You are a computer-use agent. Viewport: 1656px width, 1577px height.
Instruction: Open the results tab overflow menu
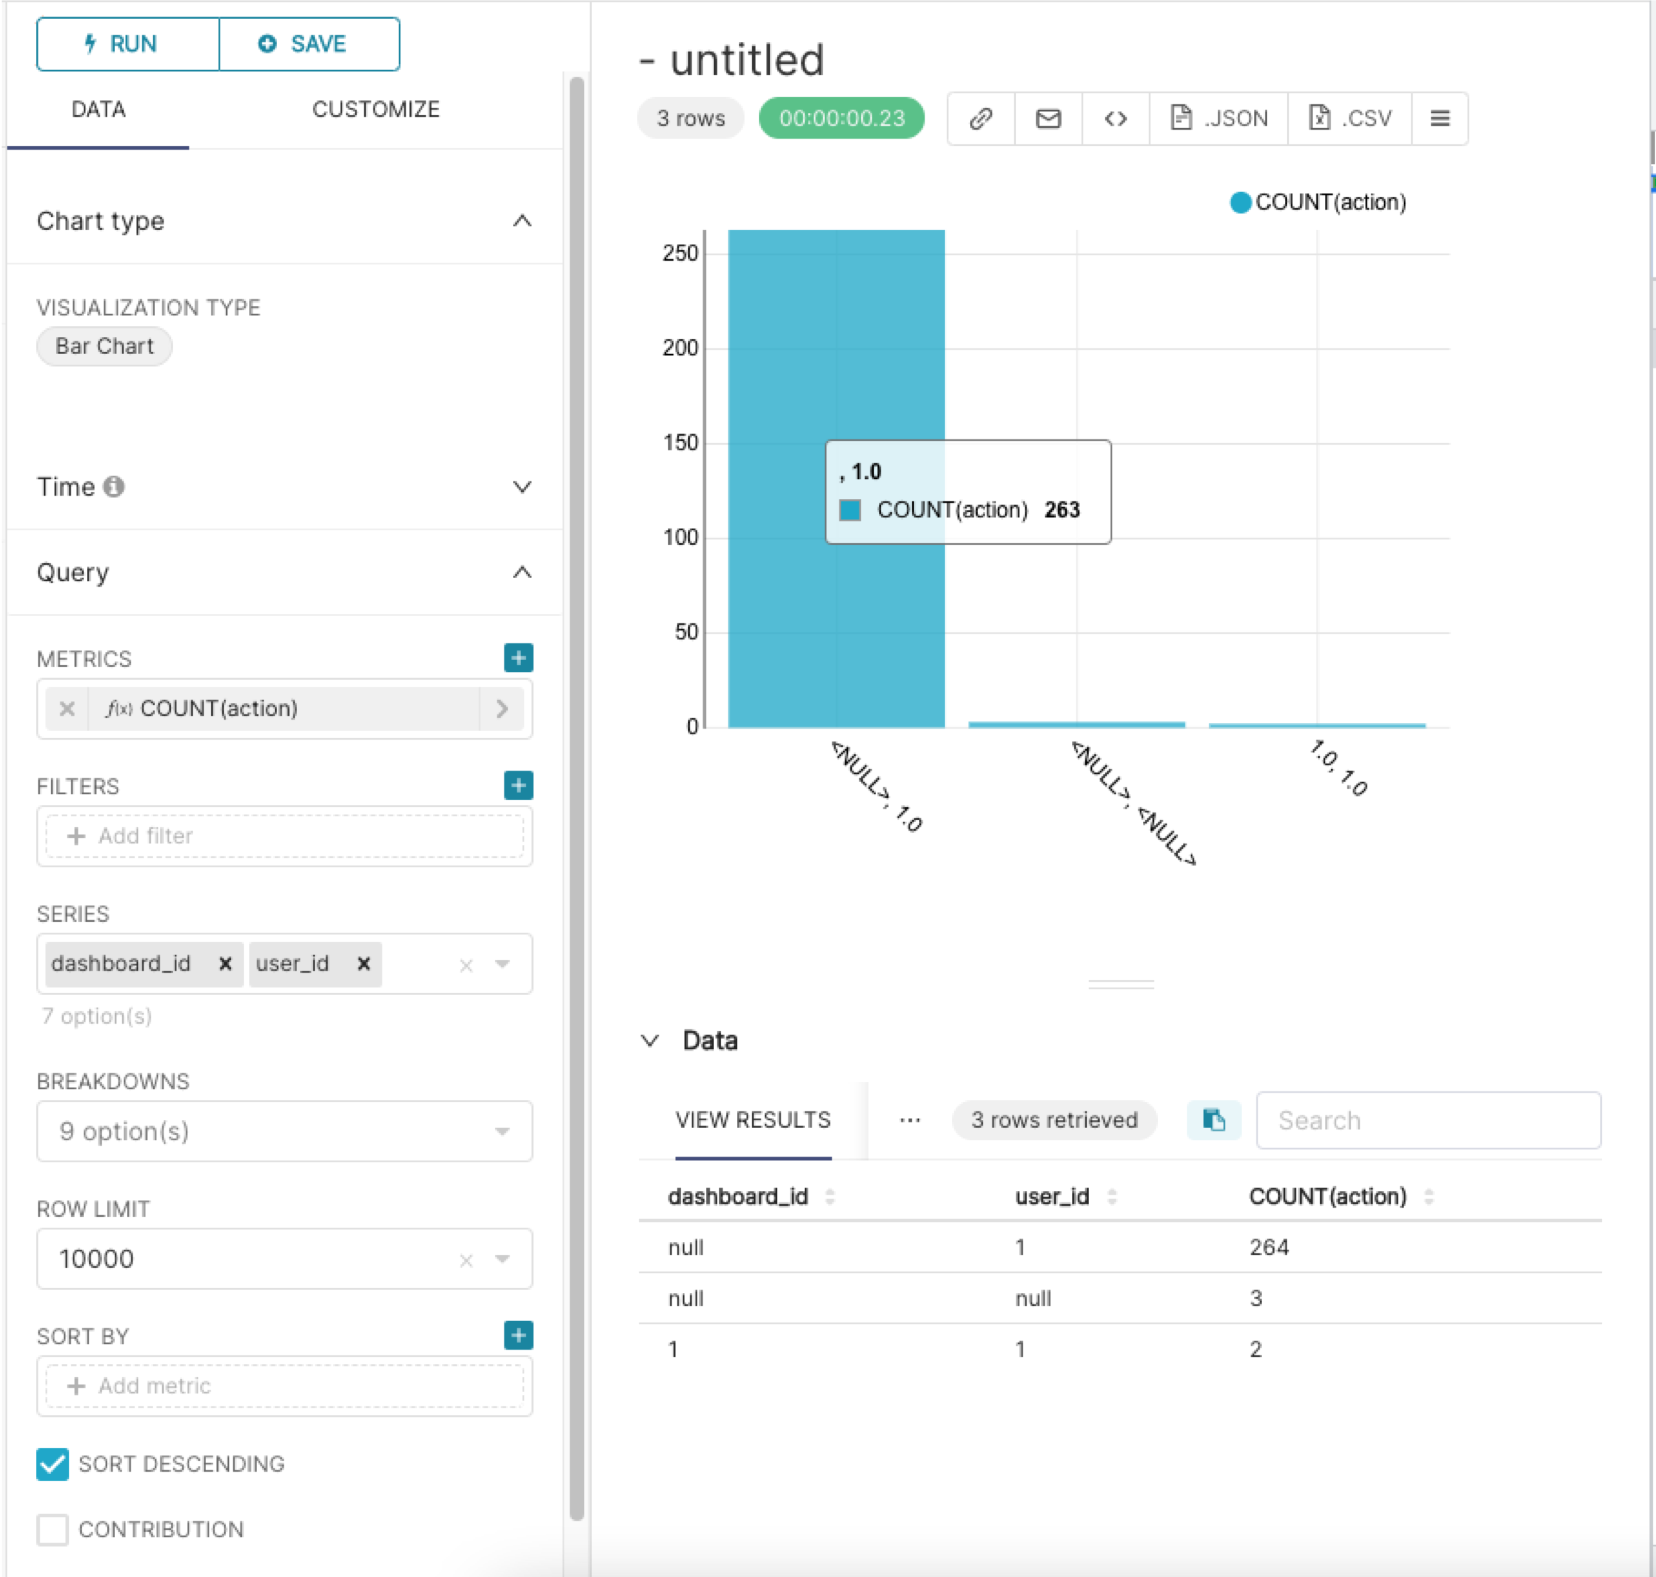tap(910, 1120)
